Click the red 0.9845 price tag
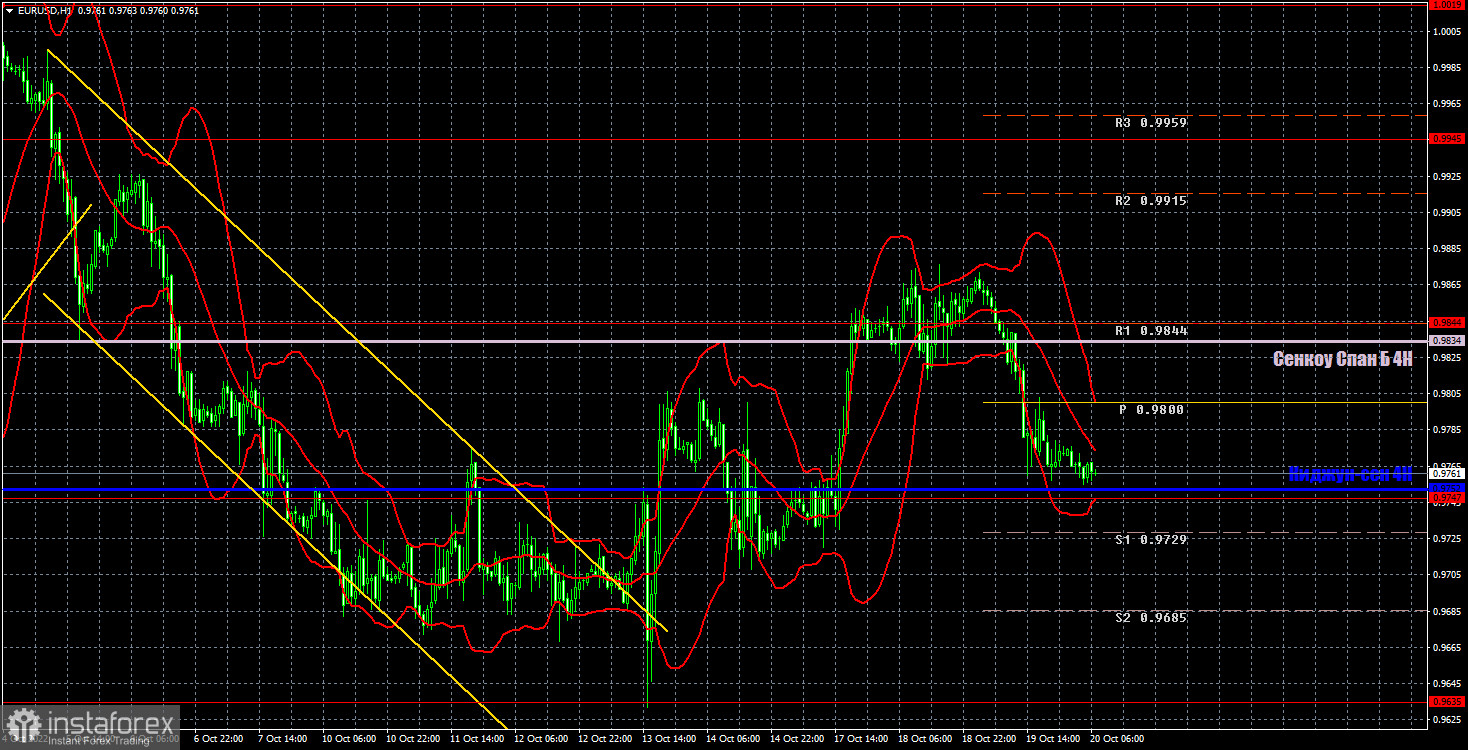The width and height of the screenshot is (1468, 750). point(1448,322)
